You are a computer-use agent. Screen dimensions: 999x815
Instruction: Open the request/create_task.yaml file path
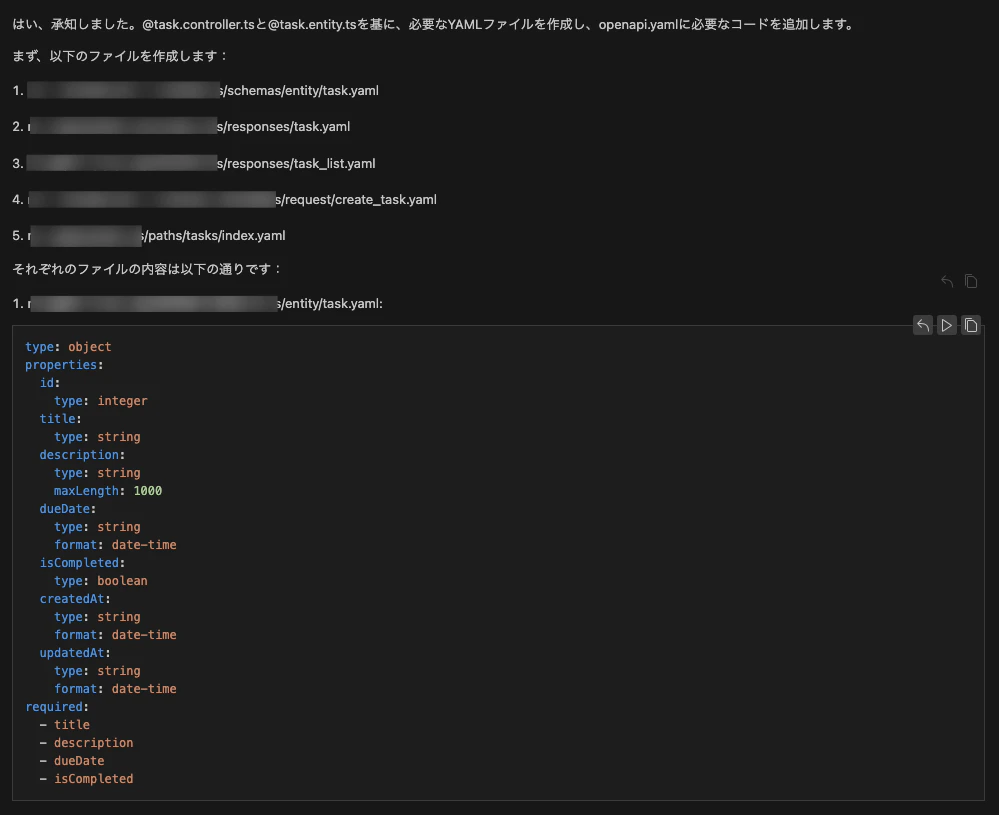click(356, 199)
